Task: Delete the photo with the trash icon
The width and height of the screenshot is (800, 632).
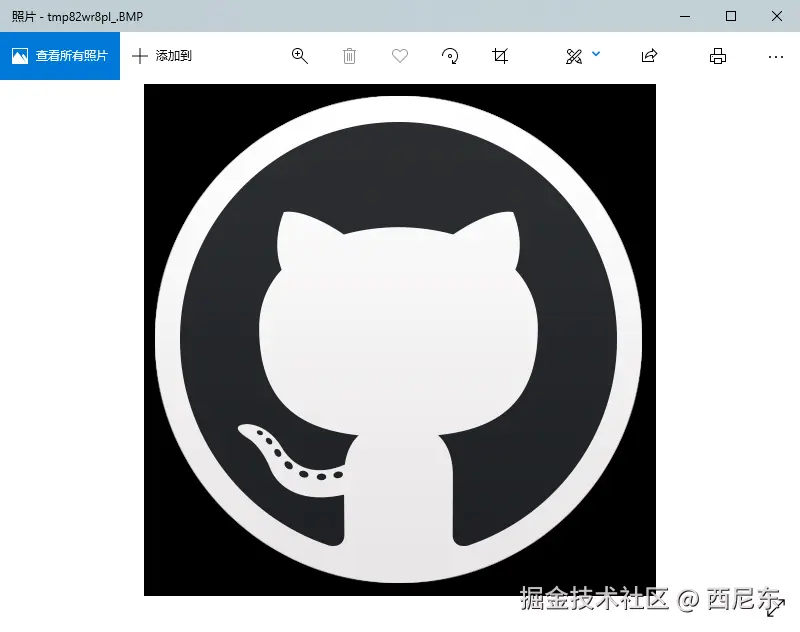Action: [349, 56]
